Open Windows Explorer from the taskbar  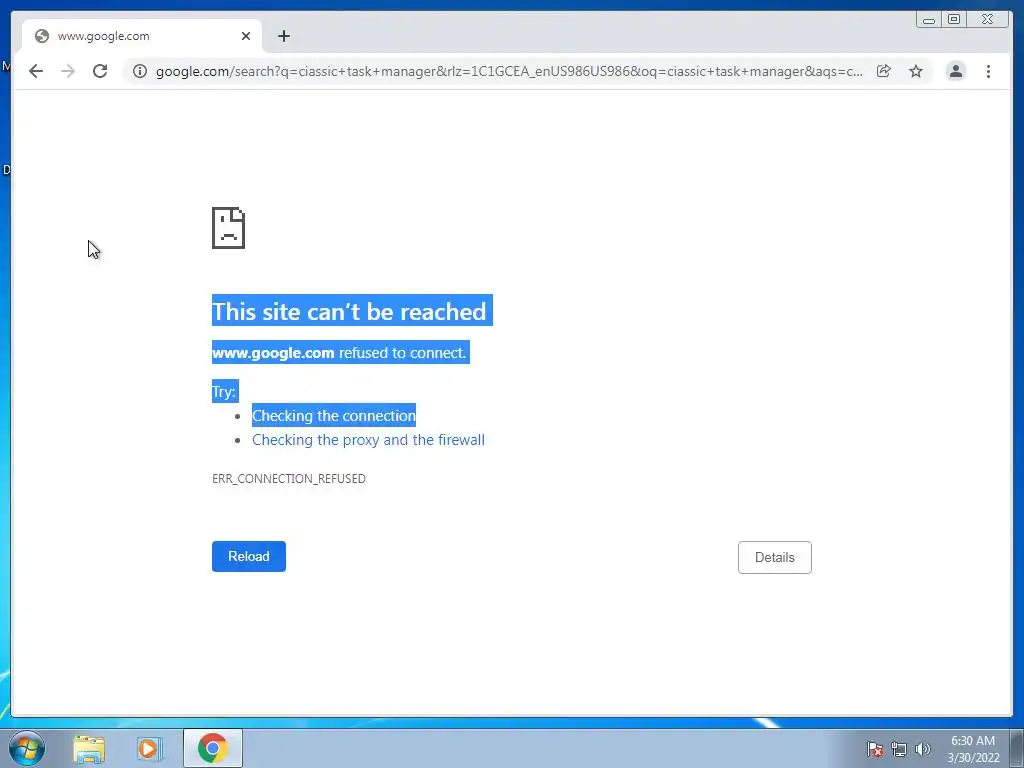pyautogui.click(x=89, y=749)
